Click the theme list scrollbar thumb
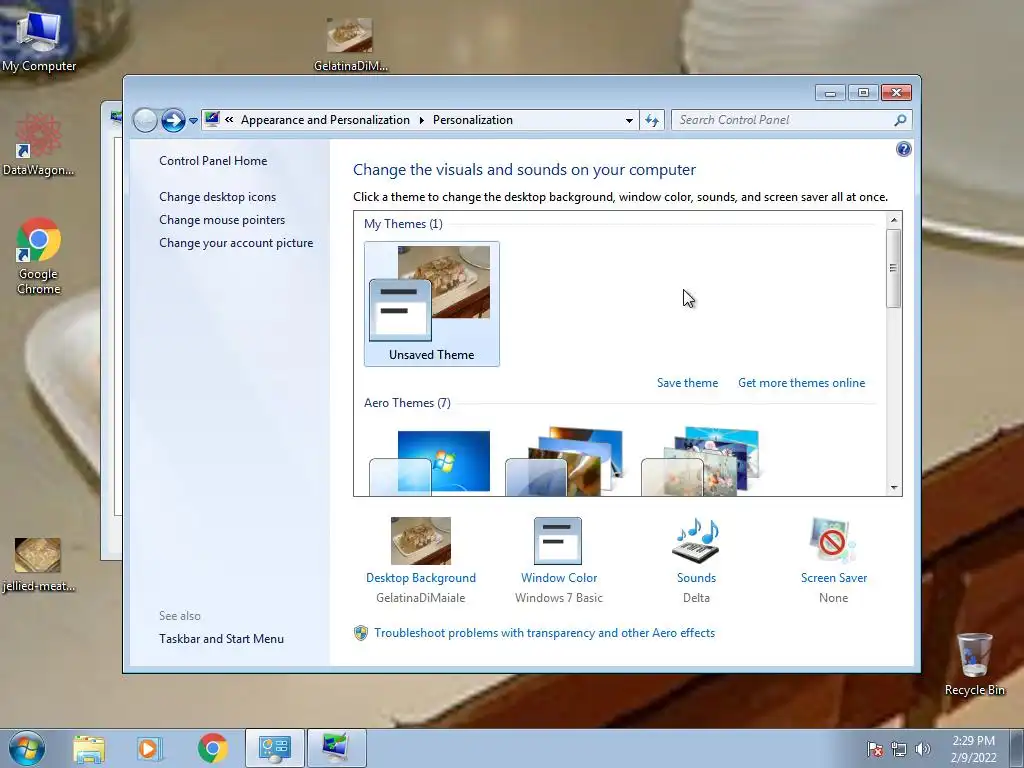1024x768 pixels. 894,268
